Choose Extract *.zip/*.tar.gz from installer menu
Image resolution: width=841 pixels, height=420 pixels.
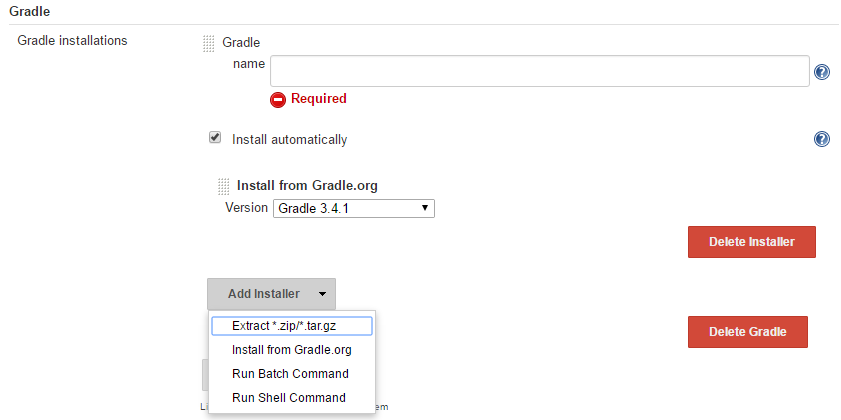pyautogui.click(x=290, y=326)
